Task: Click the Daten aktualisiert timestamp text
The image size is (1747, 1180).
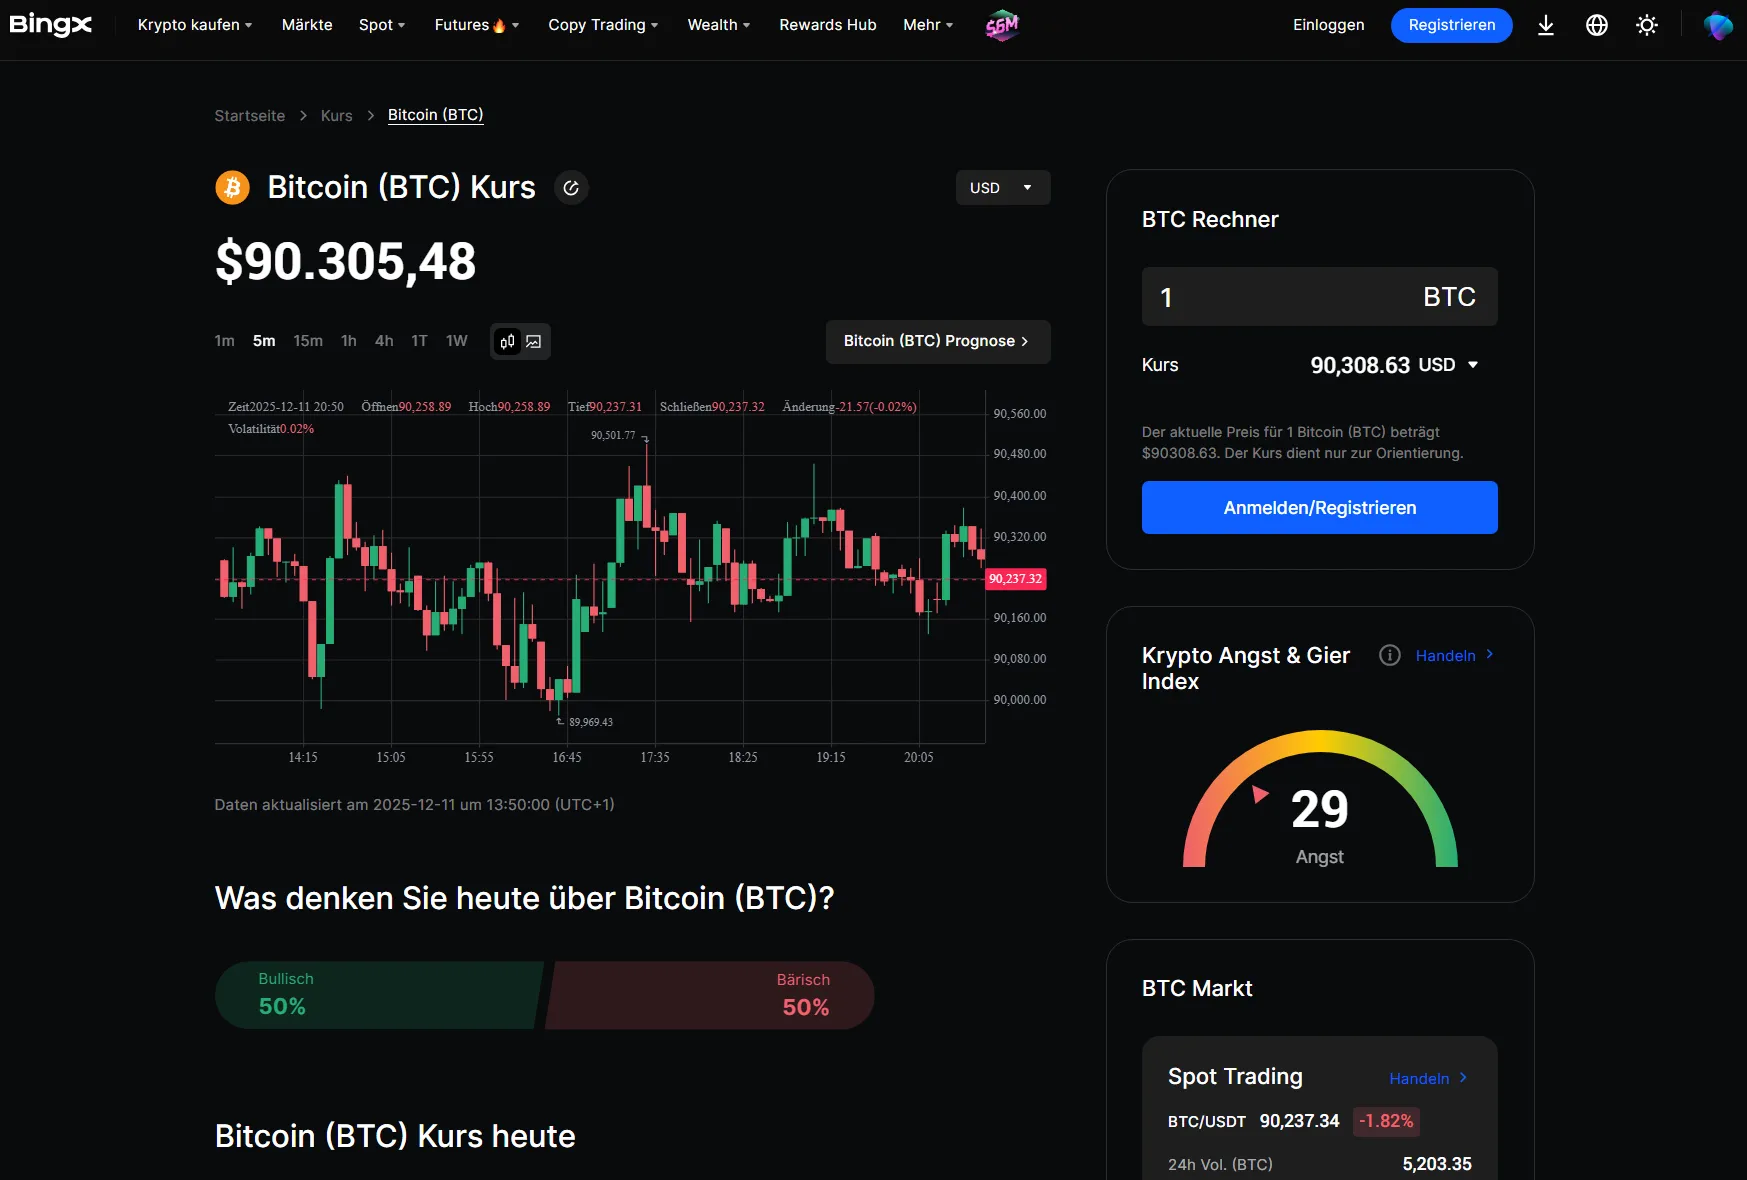Action: pos(415,805)
